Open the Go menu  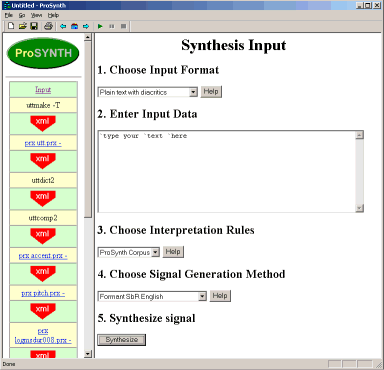pyautogui.click(x=22, y=15)
